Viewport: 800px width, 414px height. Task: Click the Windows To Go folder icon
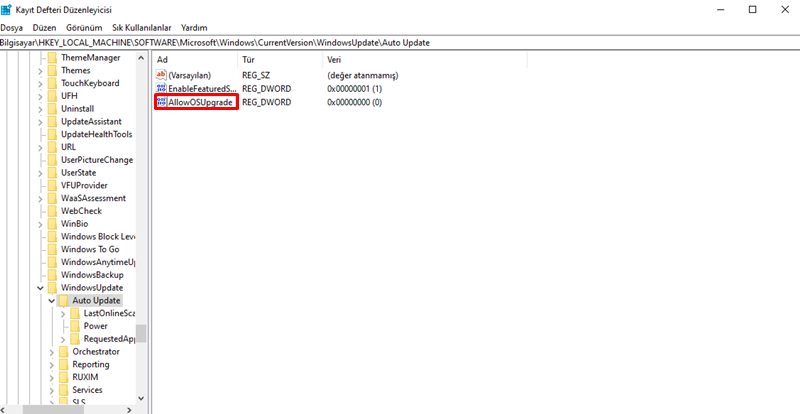(52, 249)
